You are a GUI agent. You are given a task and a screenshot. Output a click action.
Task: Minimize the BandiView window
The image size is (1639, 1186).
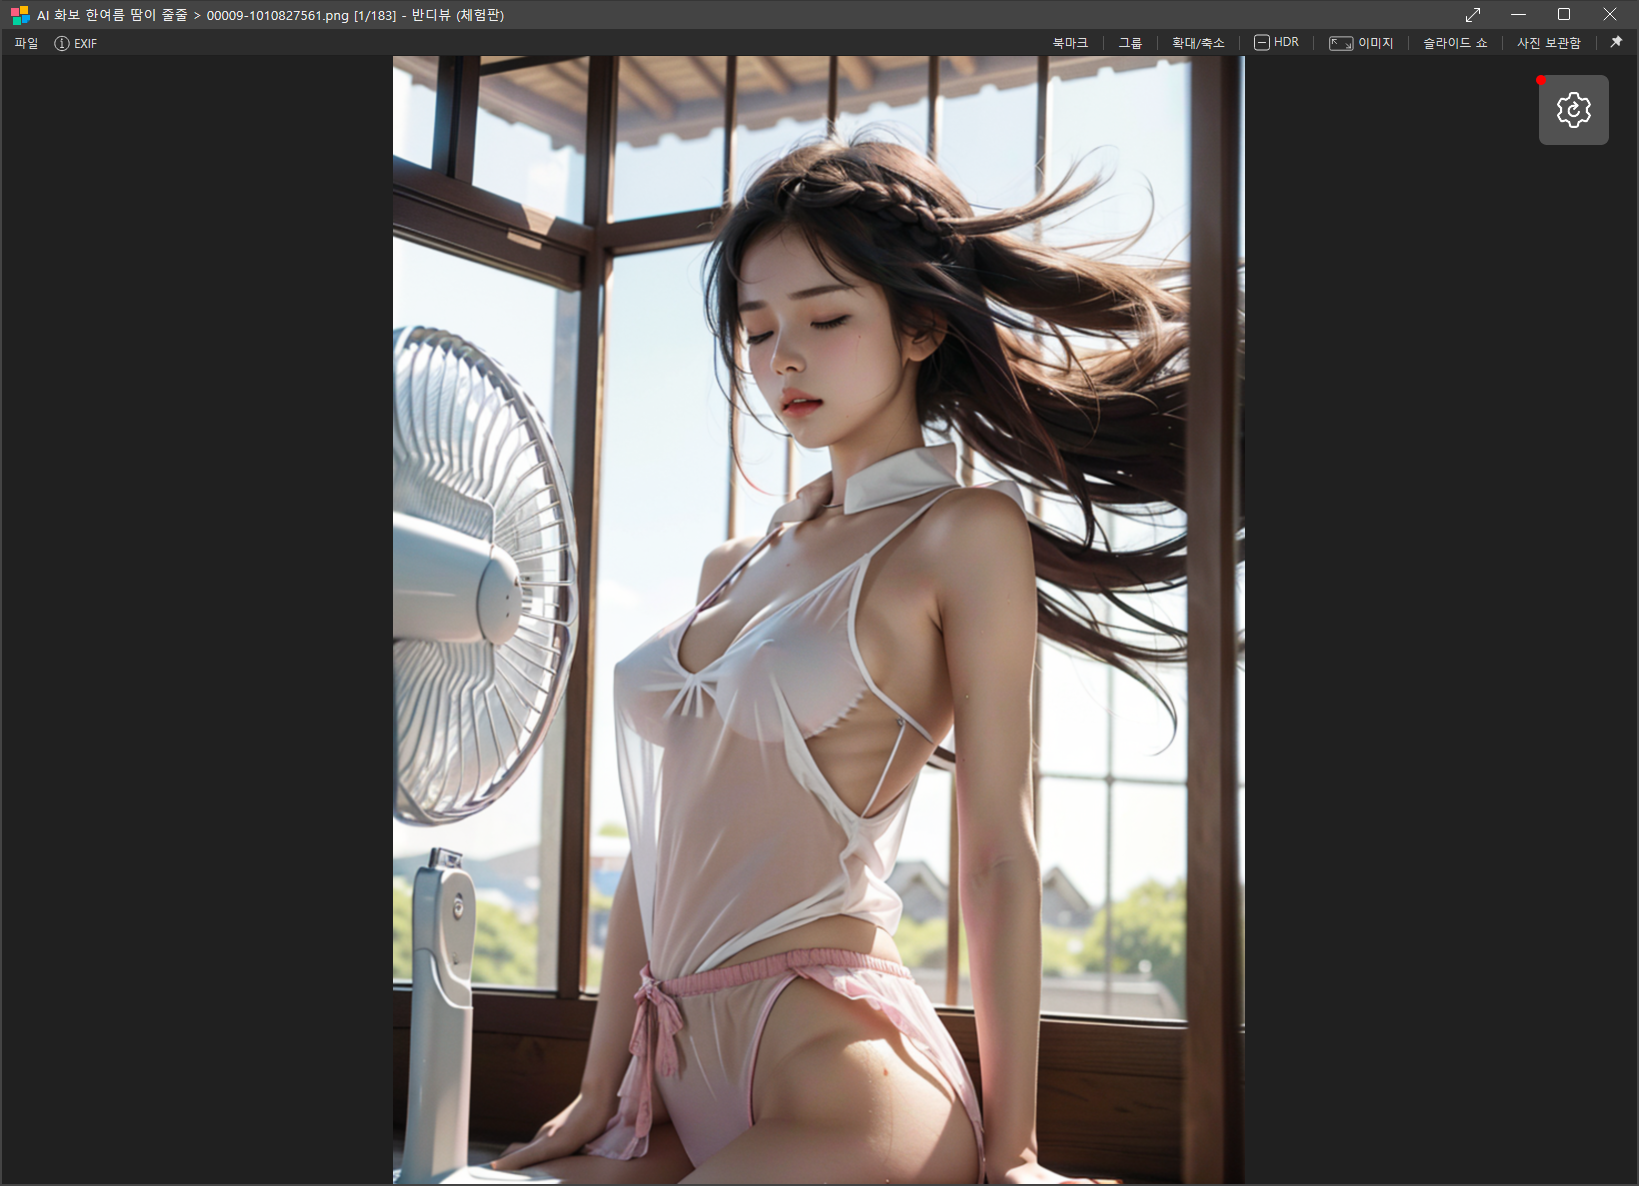coord(1518,15)
